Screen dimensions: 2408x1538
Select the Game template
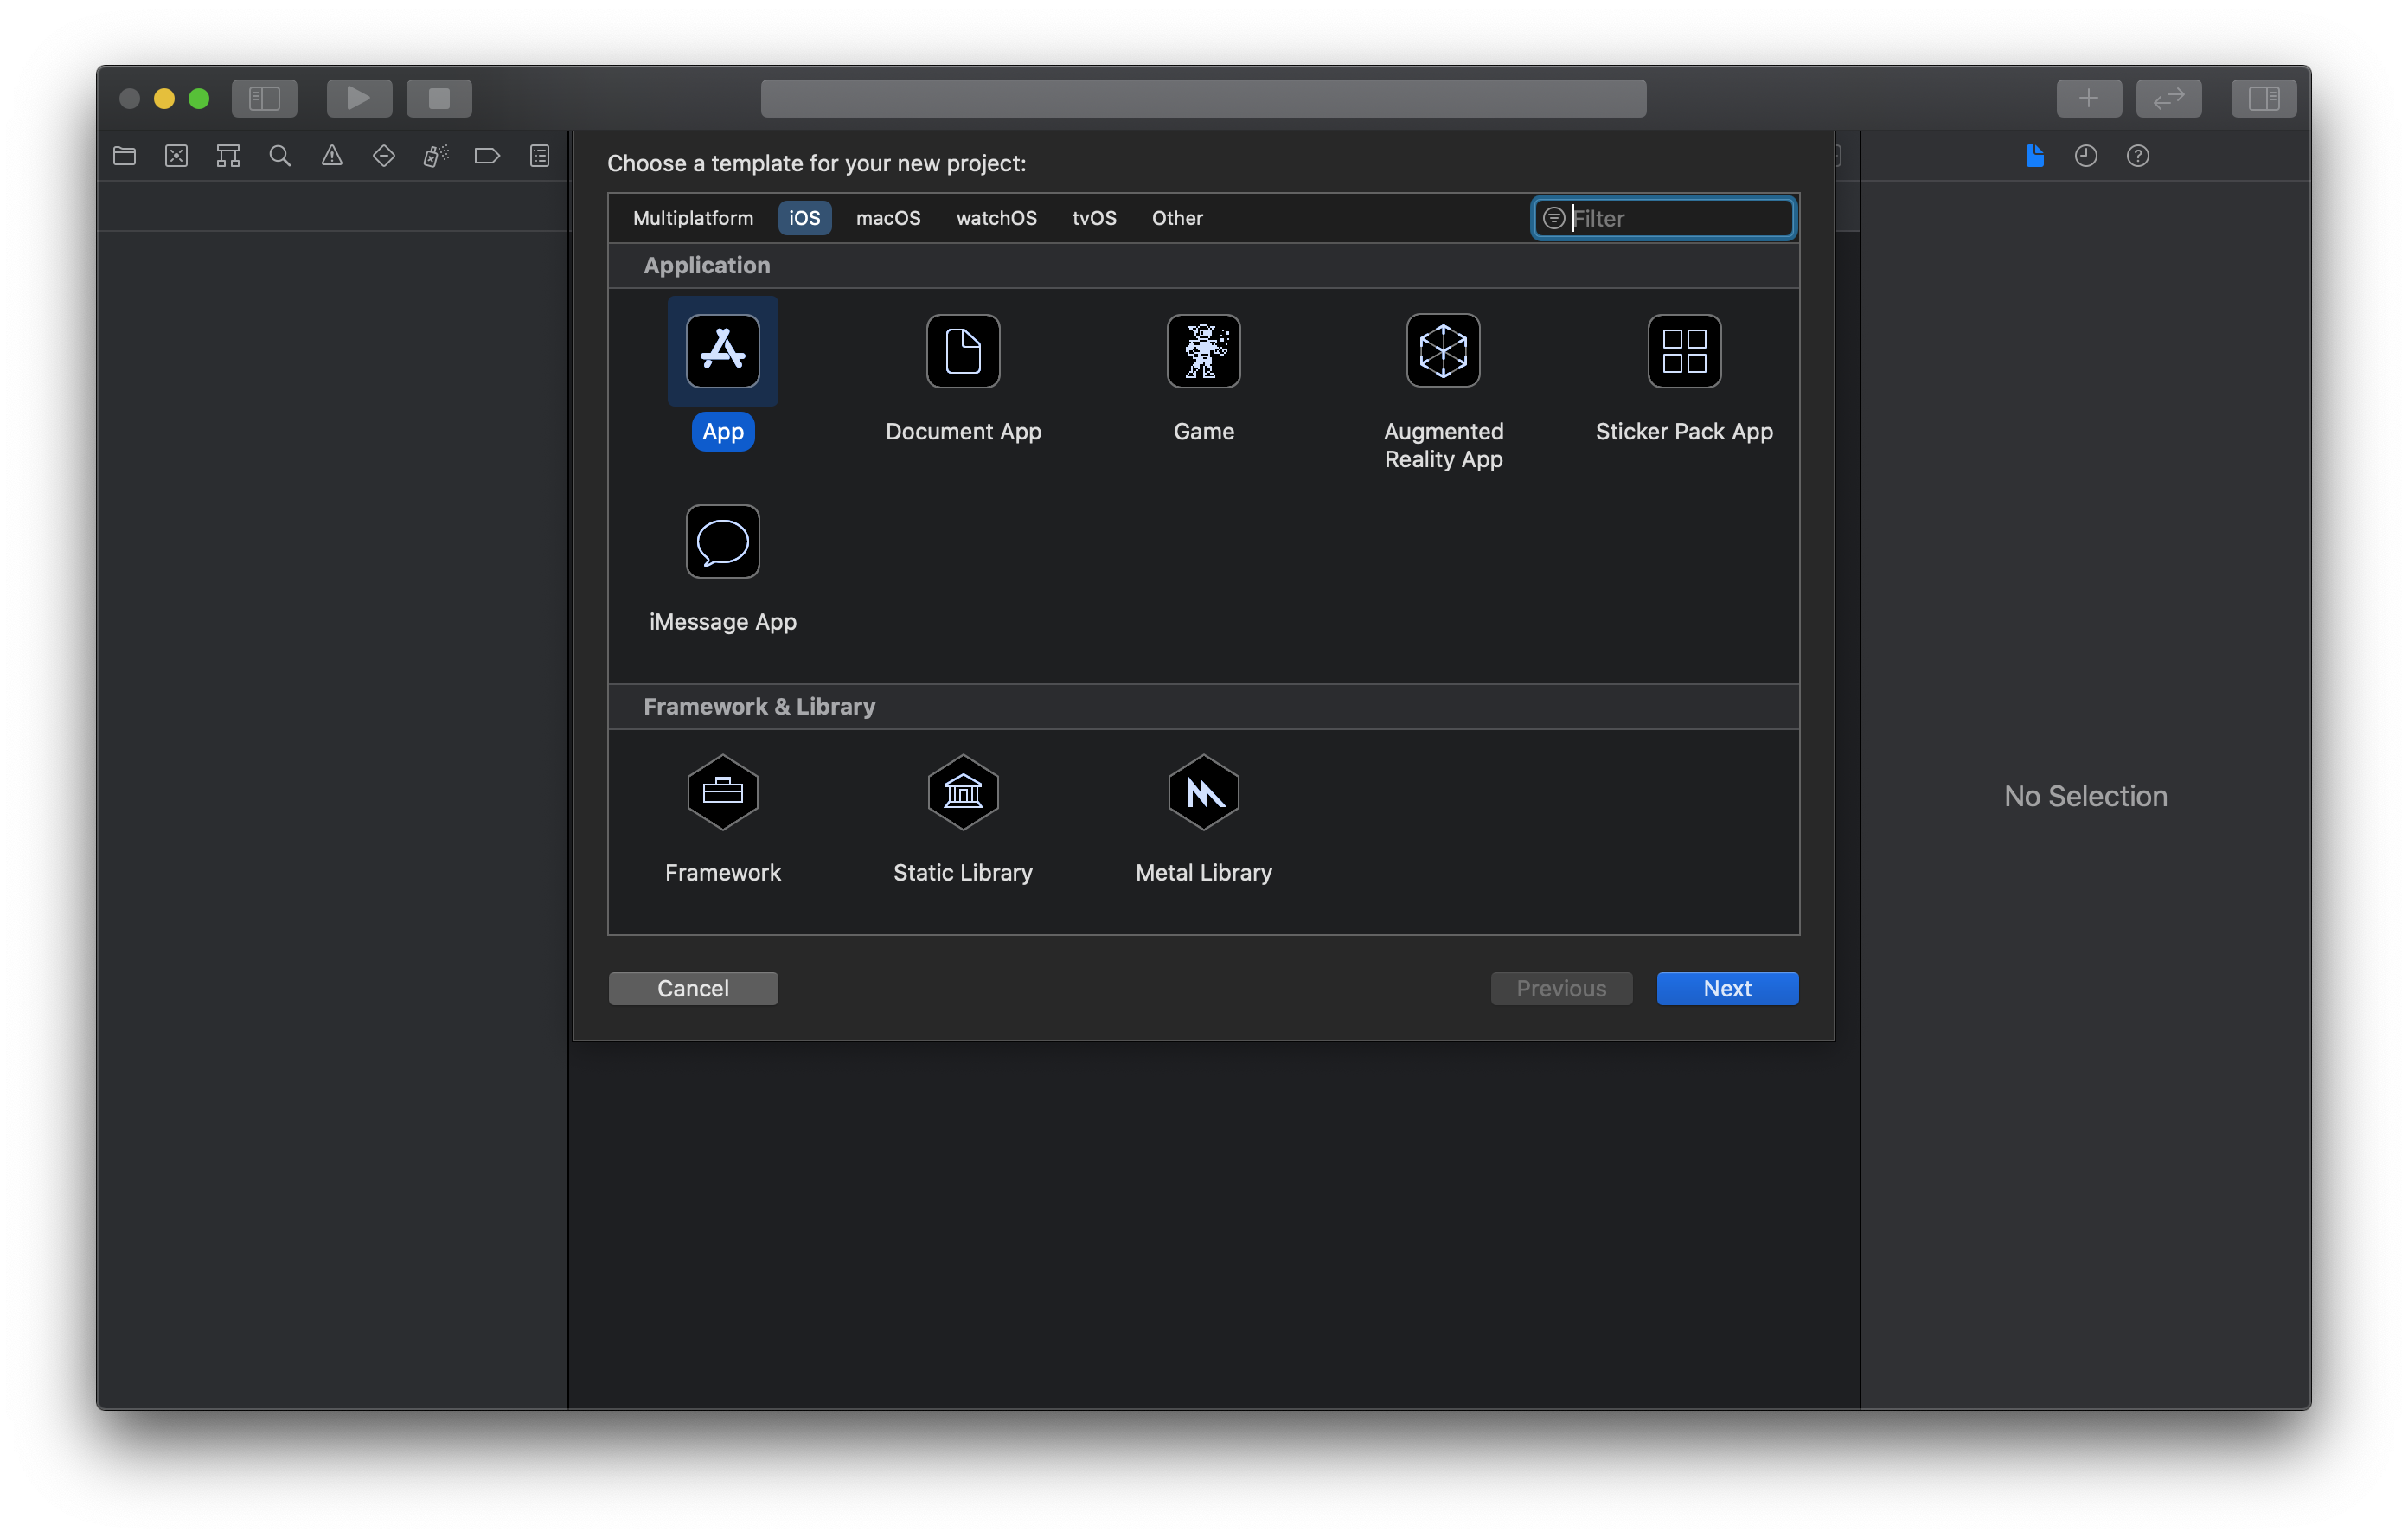click(1203, 352)
